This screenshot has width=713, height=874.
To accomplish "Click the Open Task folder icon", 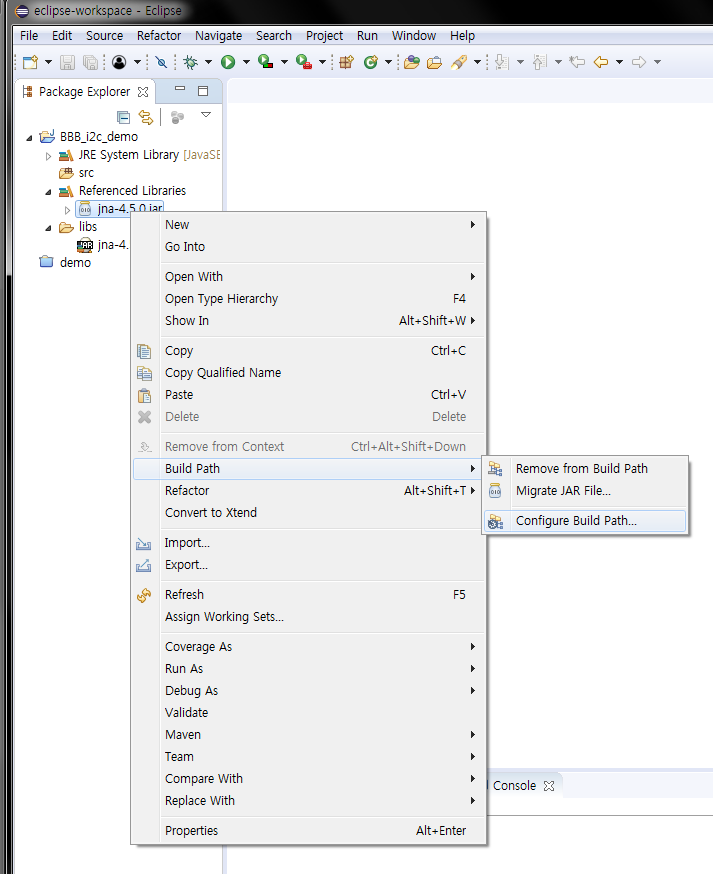I will 434,62.
